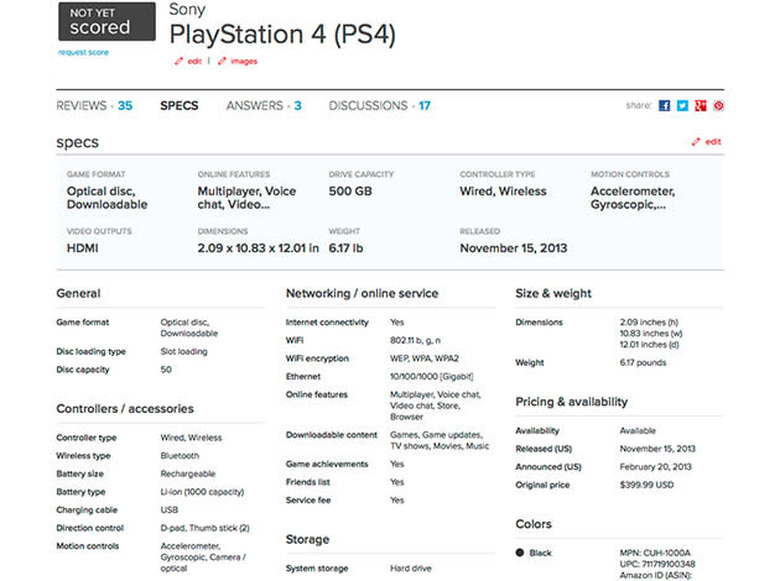Screen dimensions: 780x581
Task: View the Discussions tab
Action: (x=379, y=106)
